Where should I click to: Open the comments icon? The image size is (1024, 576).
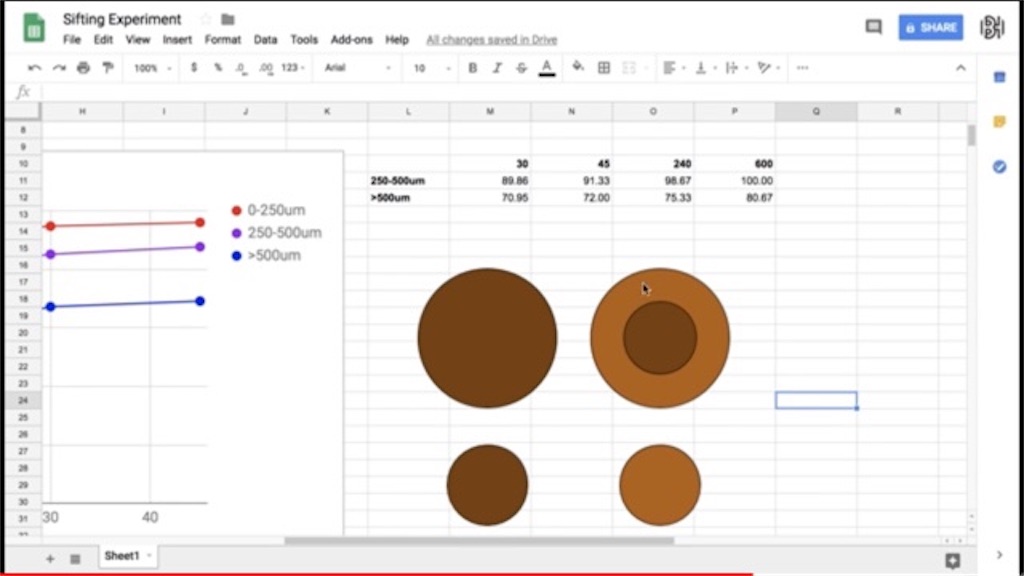point(874,27)
